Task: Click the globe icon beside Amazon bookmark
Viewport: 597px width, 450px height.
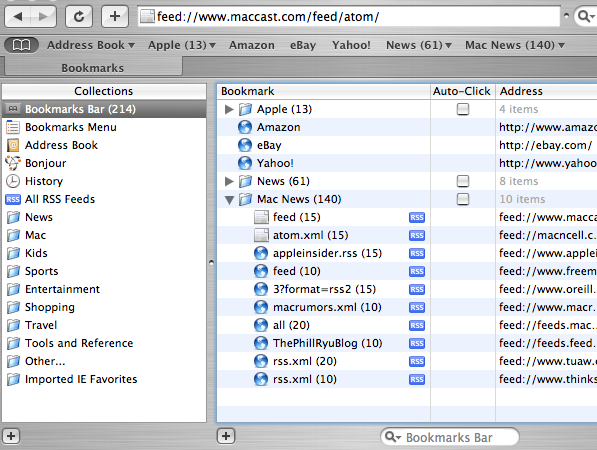Action: coord(245,127)
